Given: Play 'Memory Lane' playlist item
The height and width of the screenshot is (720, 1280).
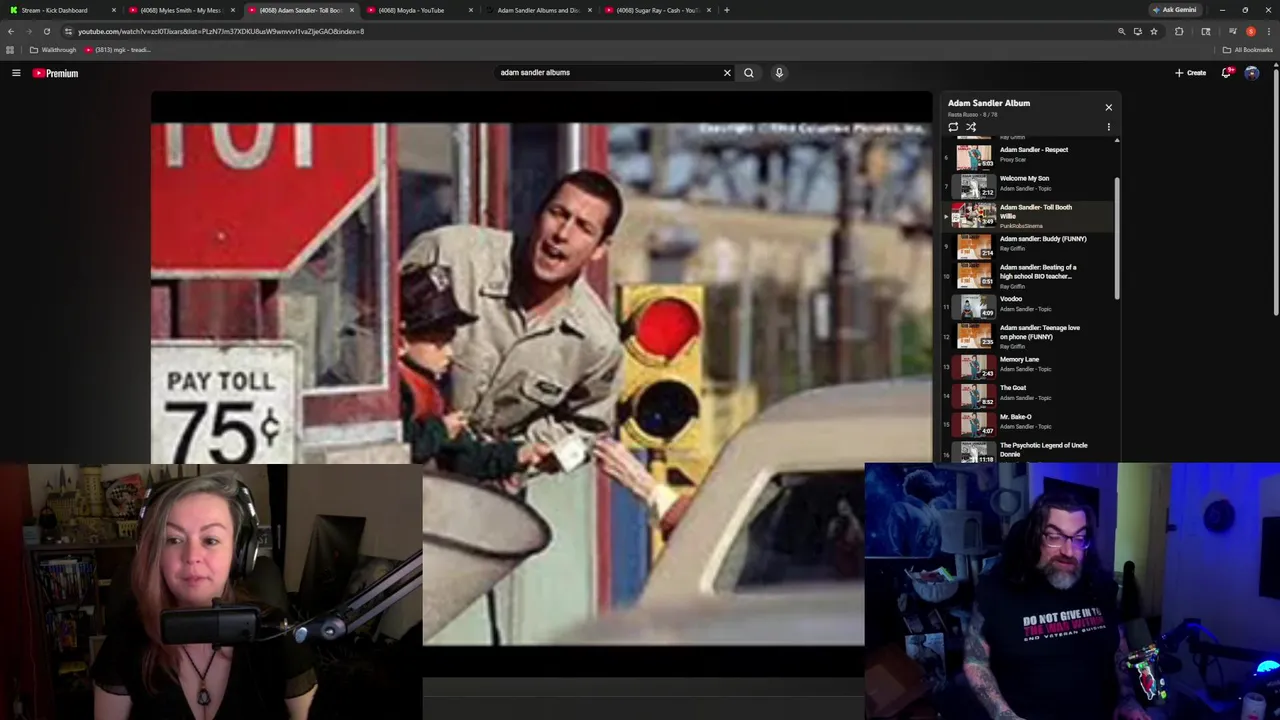Looking at the screenshot, I should click(x=1019, y=360).
